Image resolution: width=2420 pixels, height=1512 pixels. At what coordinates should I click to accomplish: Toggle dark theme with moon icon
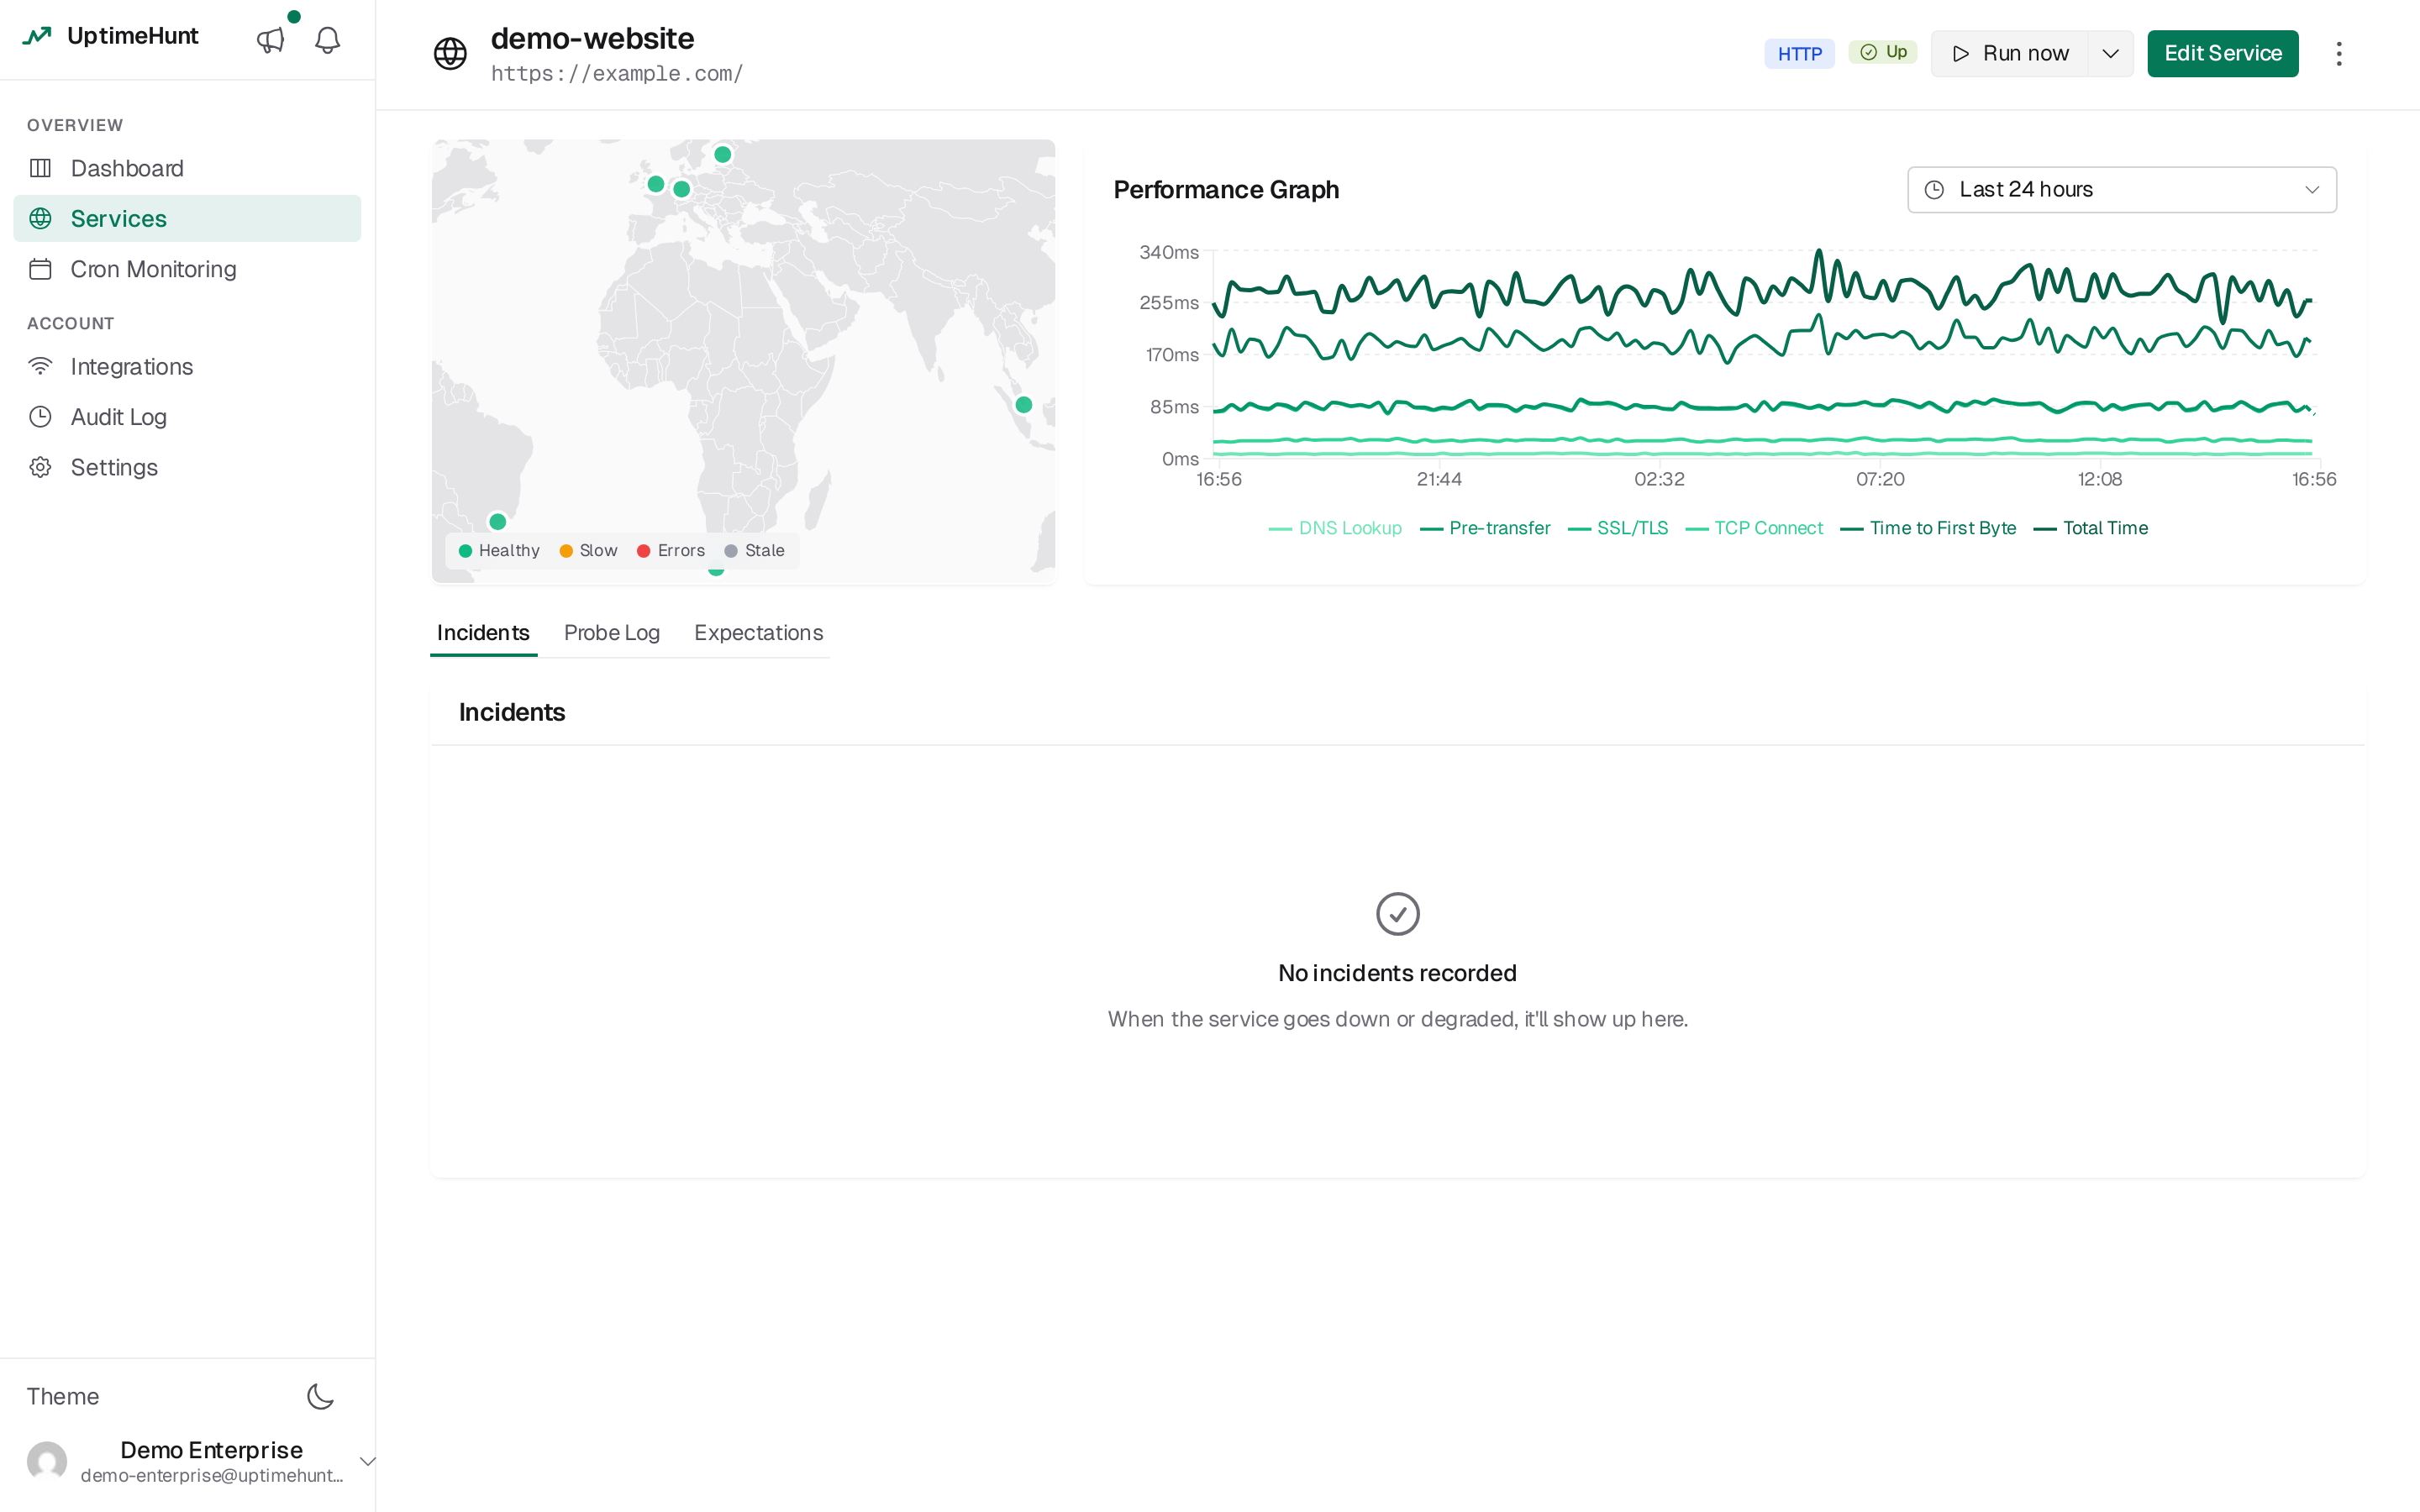320,1396
